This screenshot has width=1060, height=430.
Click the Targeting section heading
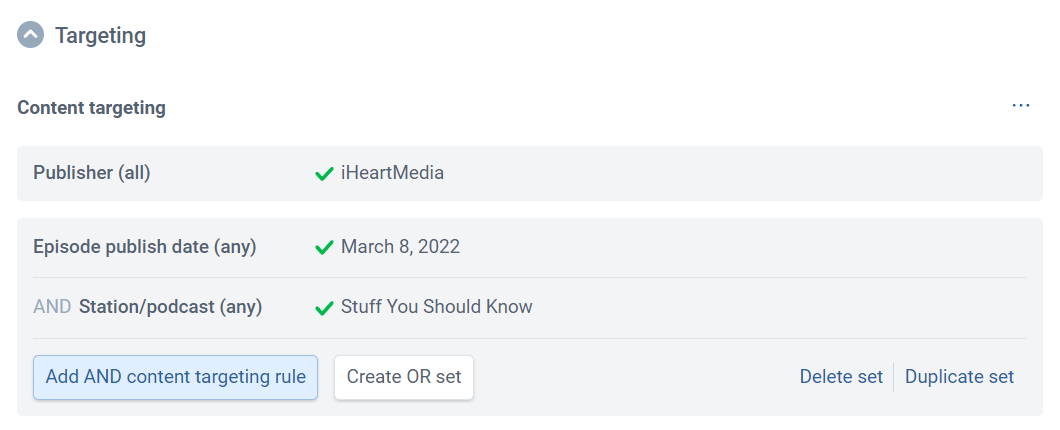(100, 35)
